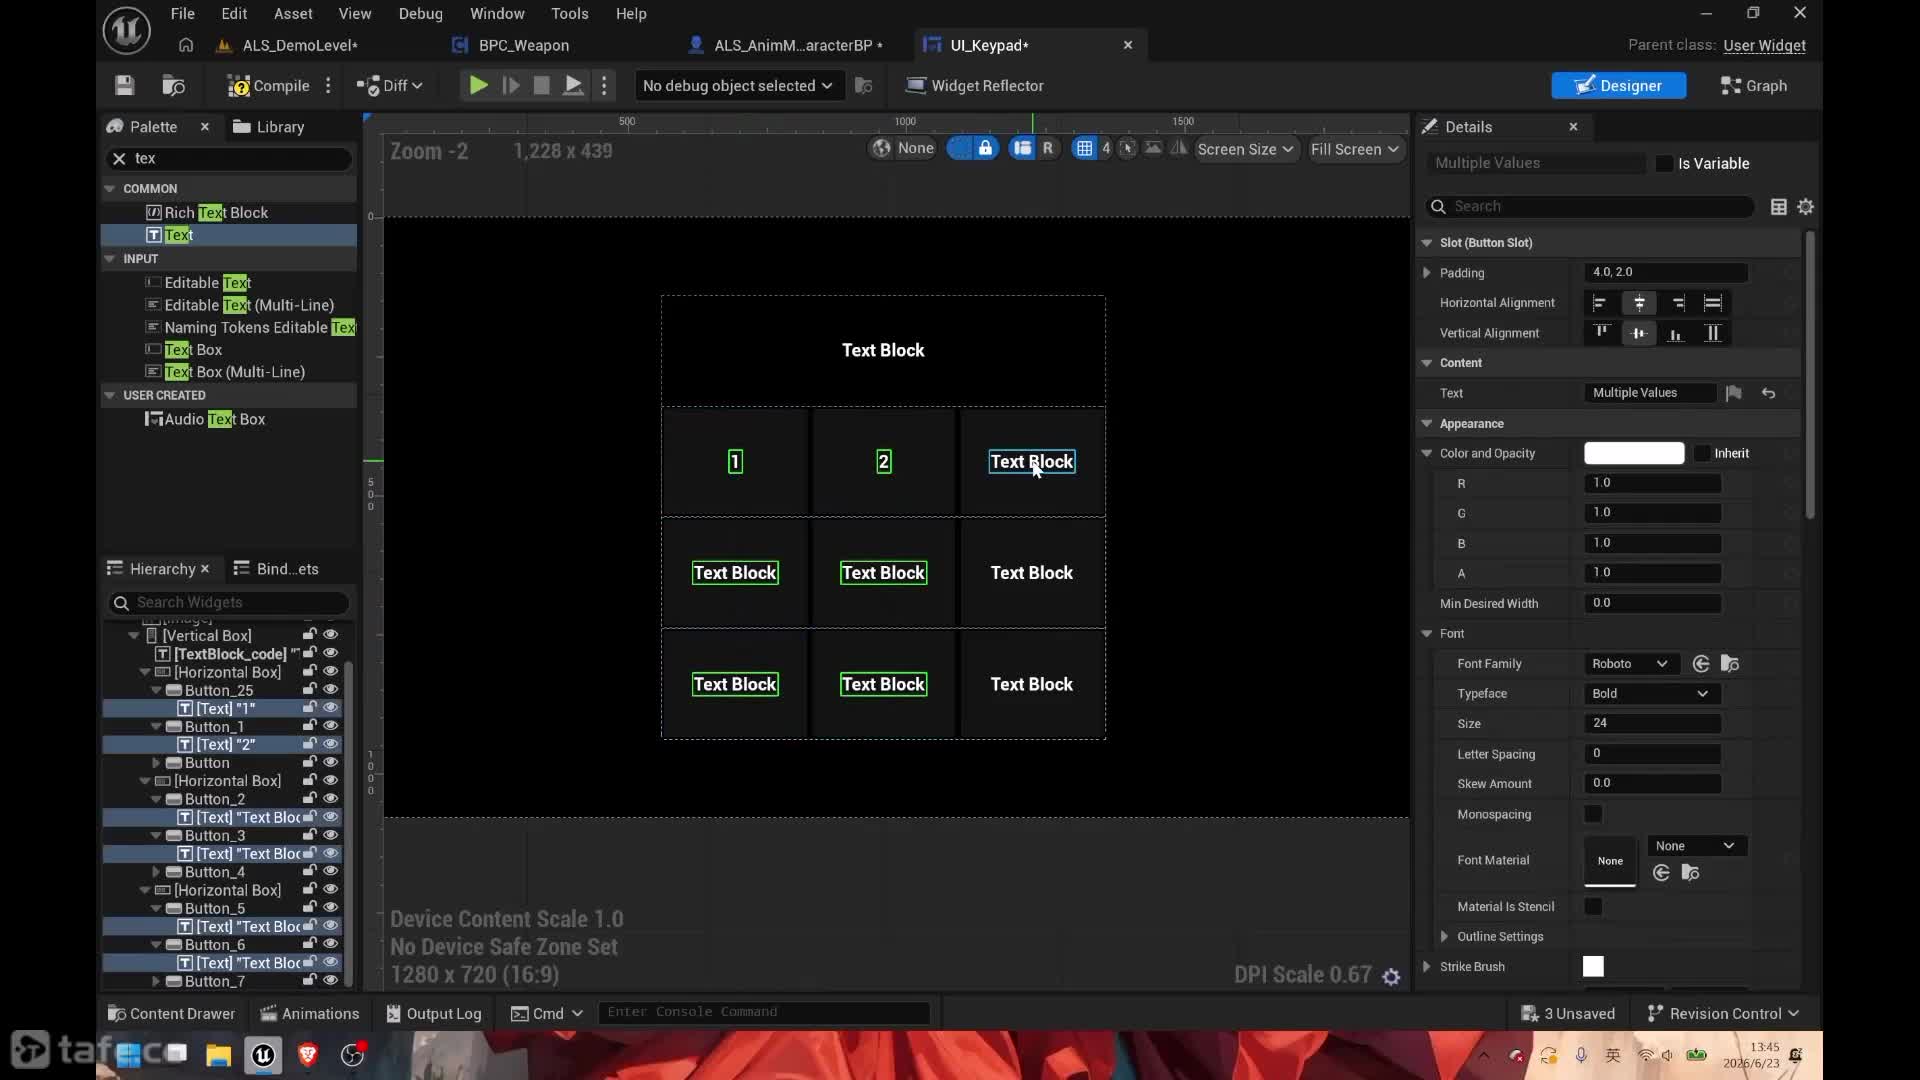Click the Font Material None thumbnail
1920x1080 pixels.
pyautogui.click(x=1610, y=861)
